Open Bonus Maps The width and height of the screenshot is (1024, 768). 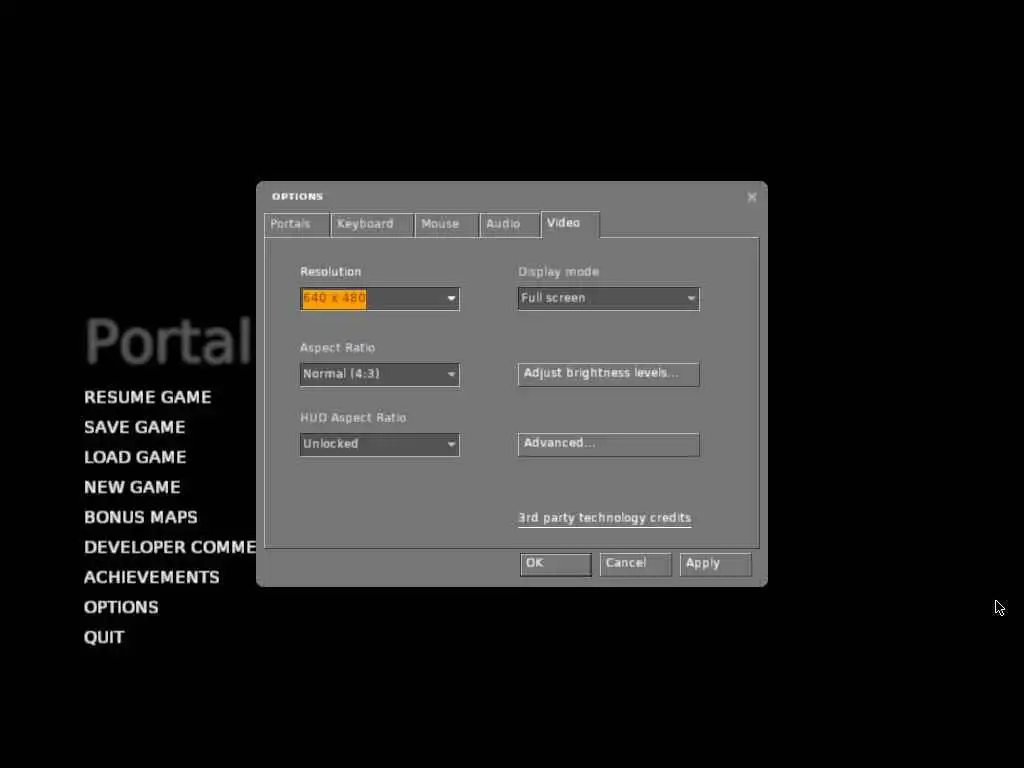tap(140, 517)
